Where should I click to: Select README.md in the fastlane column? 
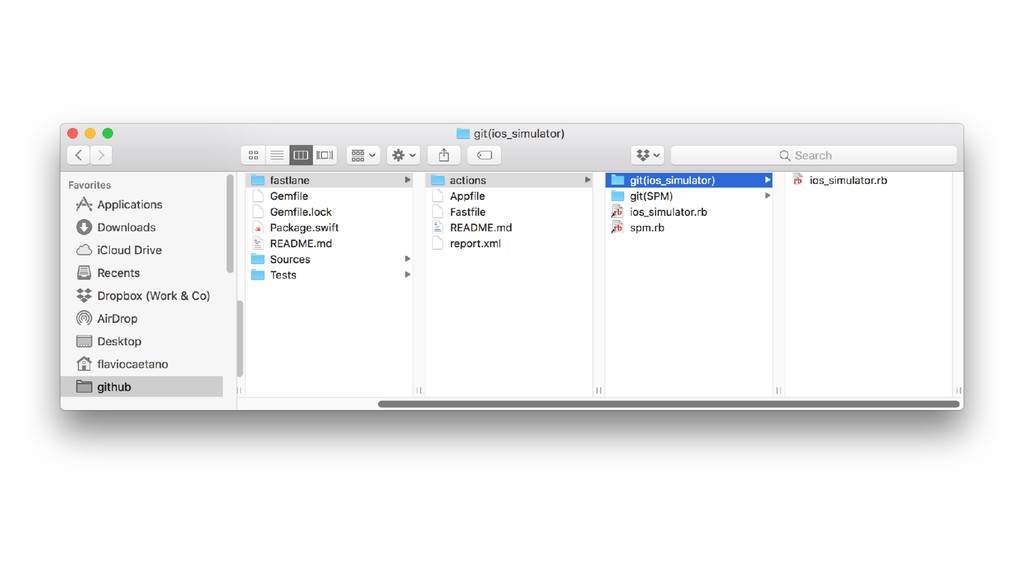point(509,227)
